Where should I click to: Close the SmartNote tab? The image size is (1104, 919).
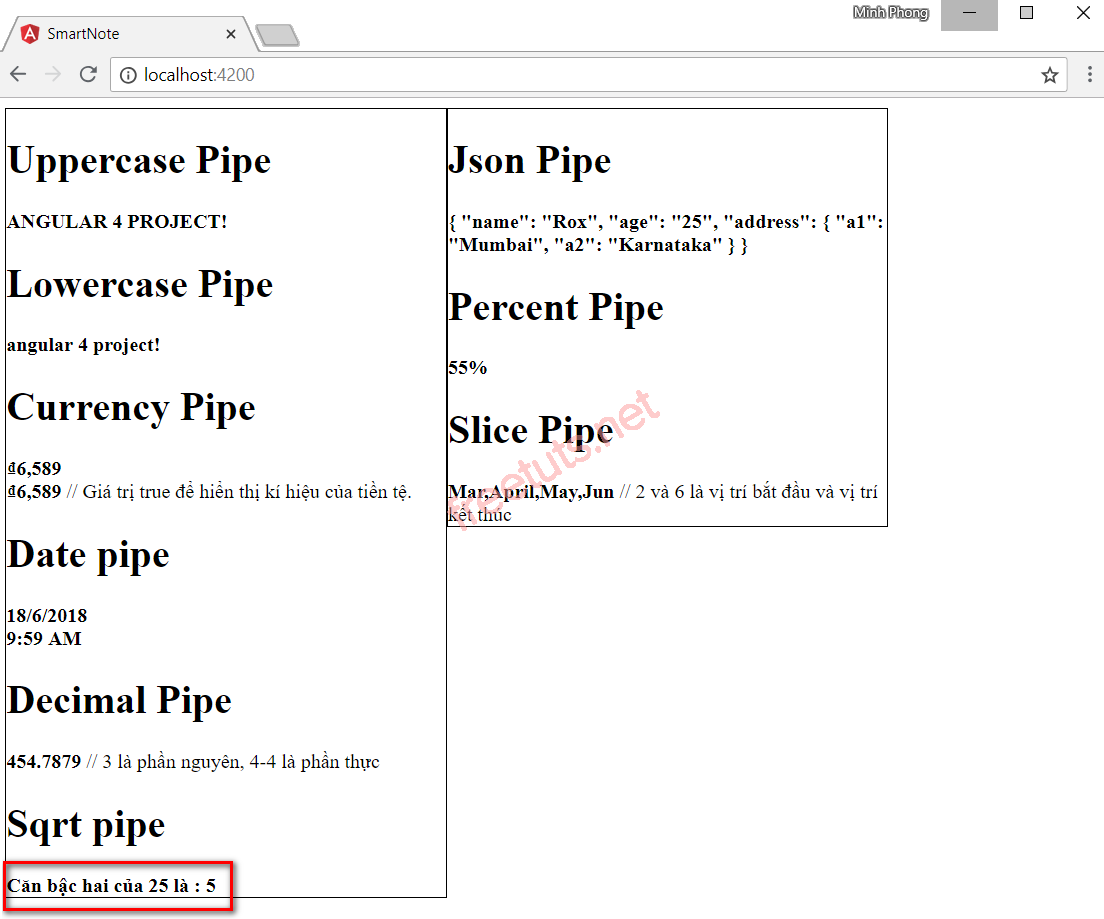(x=231, y=32)
